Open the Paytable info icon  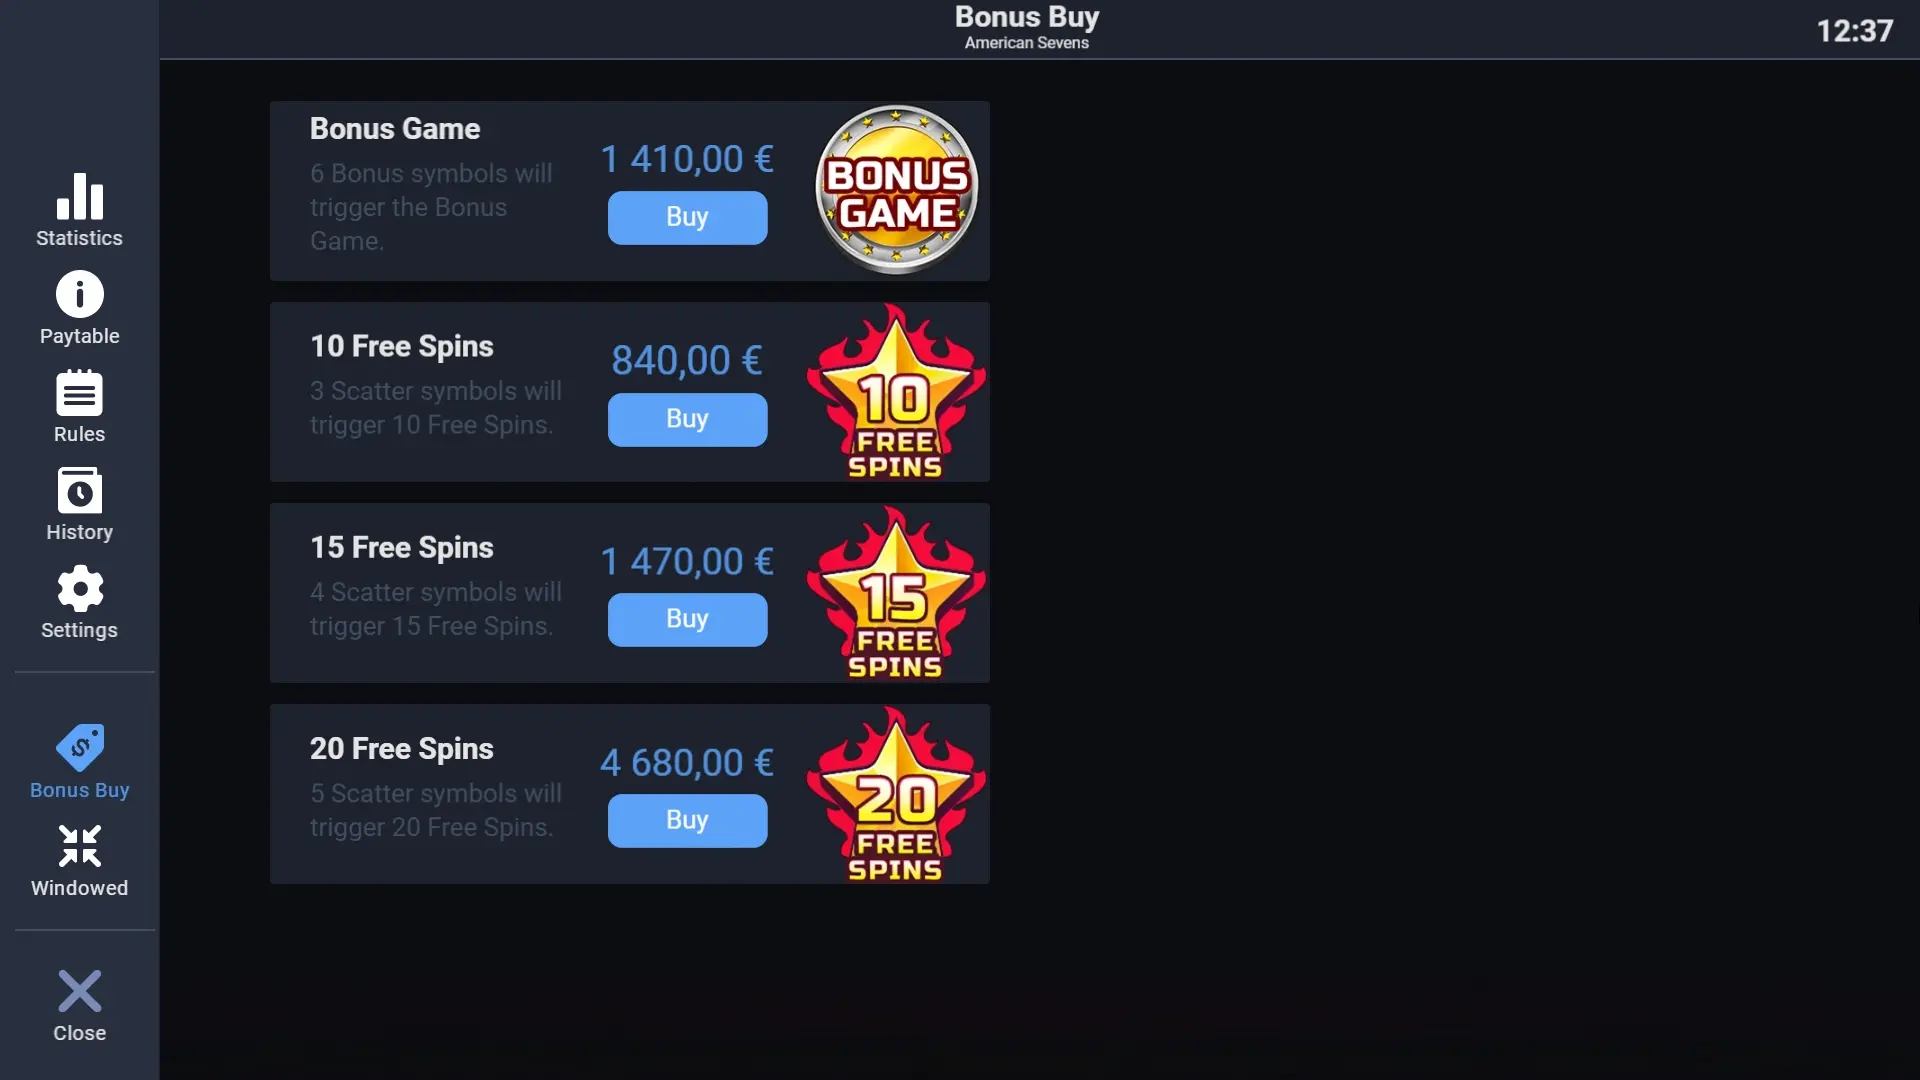coord(80,295)
